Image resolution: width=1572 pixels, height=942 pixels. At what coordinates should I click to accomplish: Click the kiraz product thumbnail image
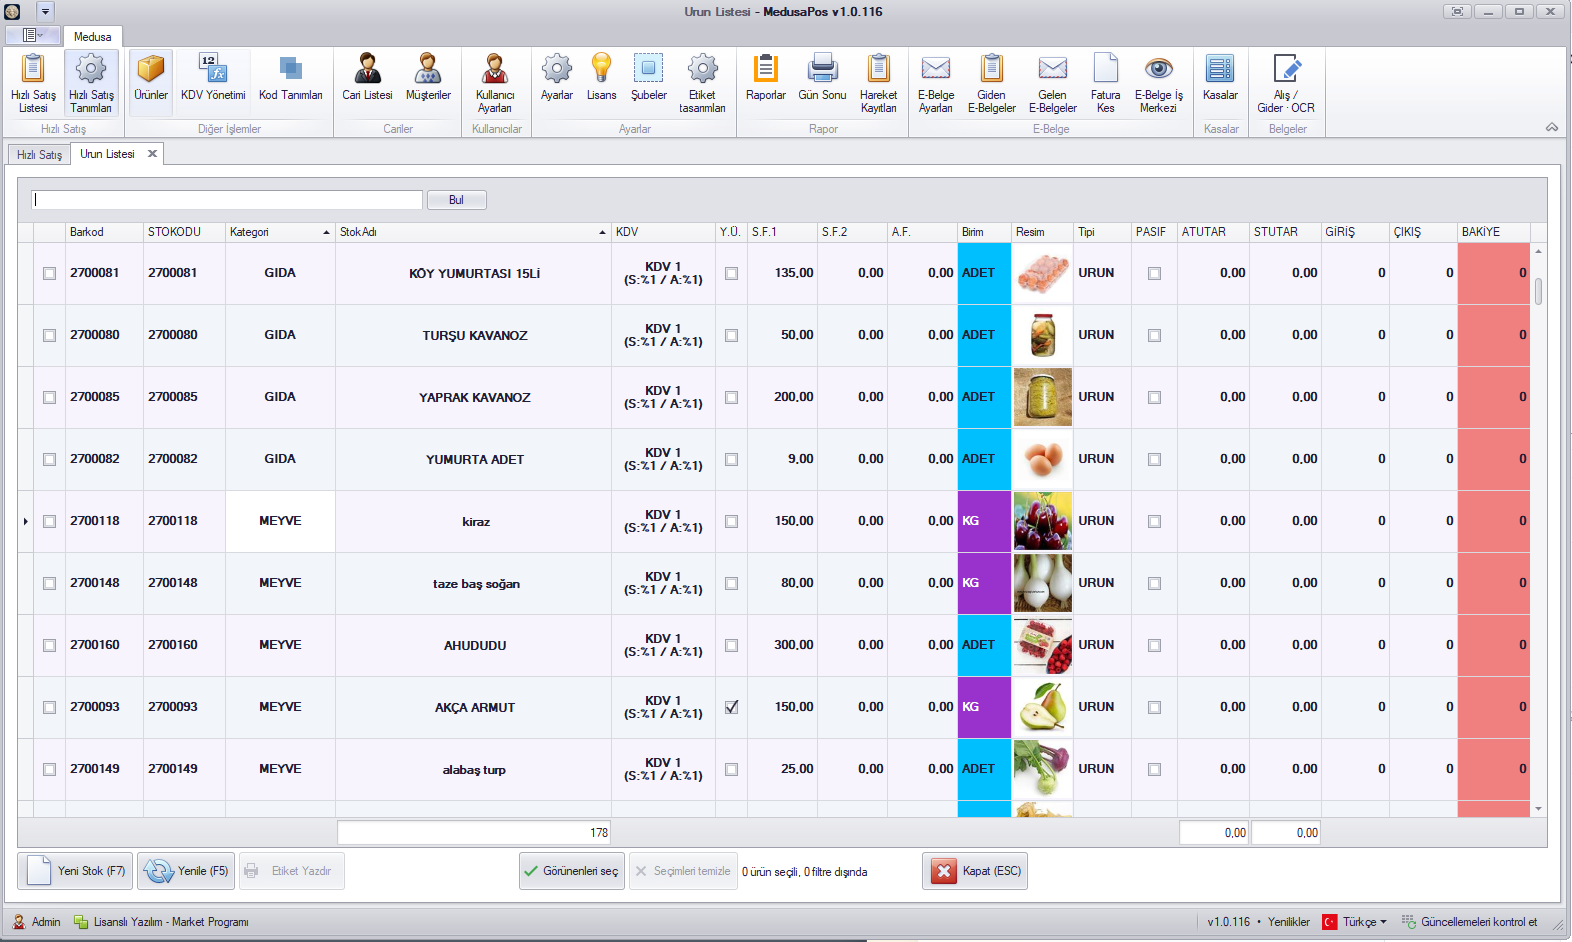pos(1043,521)
